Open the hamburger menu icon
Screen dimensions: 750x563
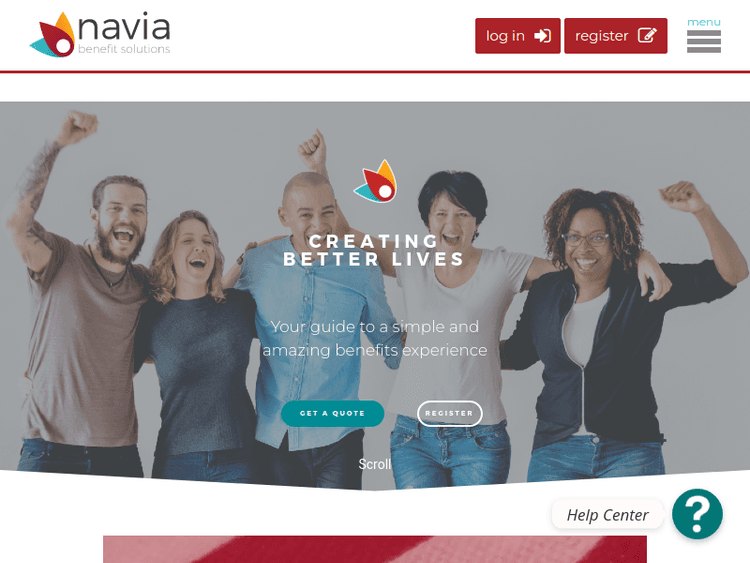(704, 42)
